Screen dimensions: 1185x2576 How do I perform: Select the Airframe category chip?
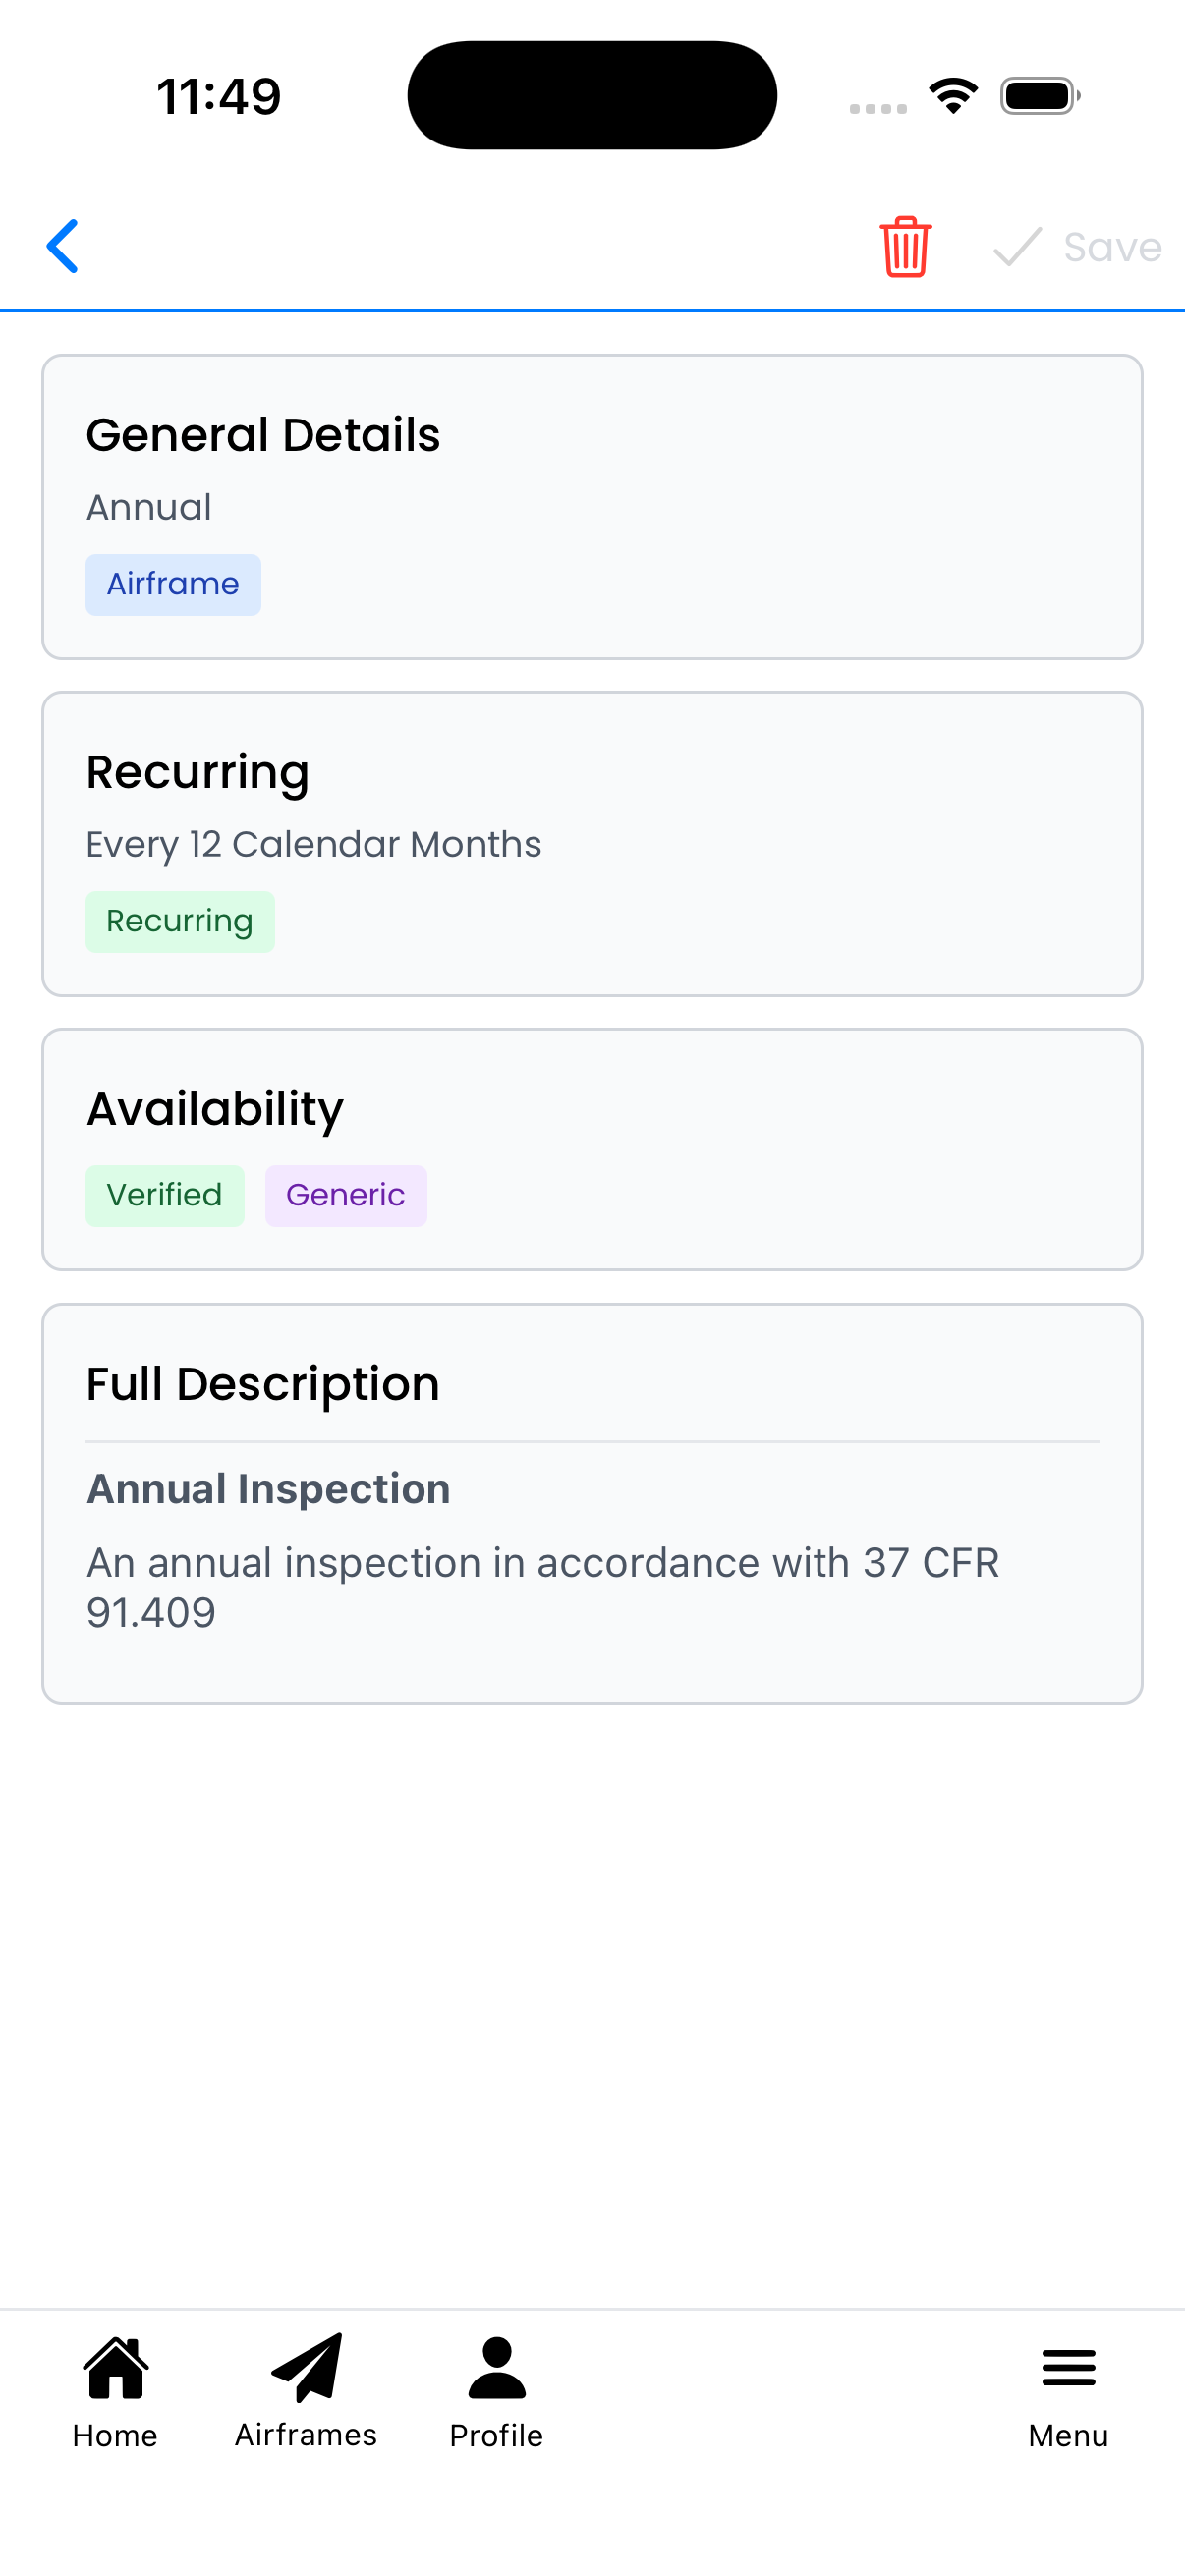(x=172, y=584)
